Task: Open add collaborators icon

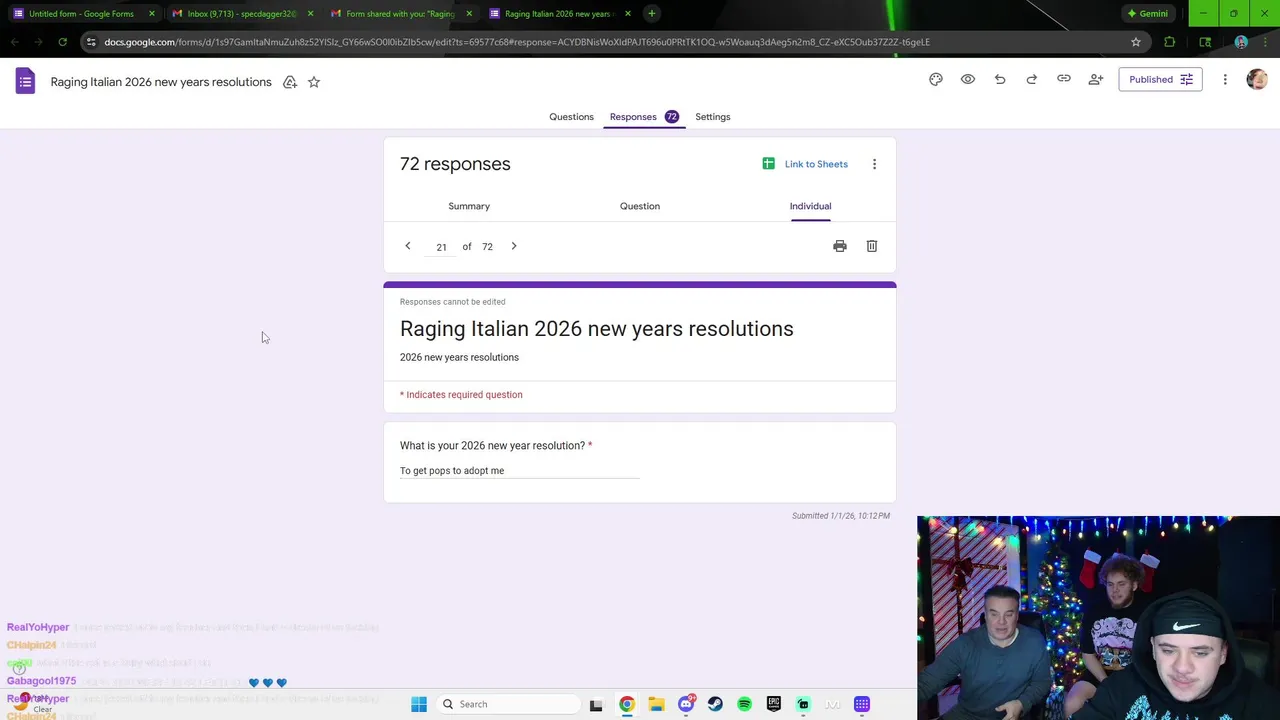Action: pos(1096,80)
